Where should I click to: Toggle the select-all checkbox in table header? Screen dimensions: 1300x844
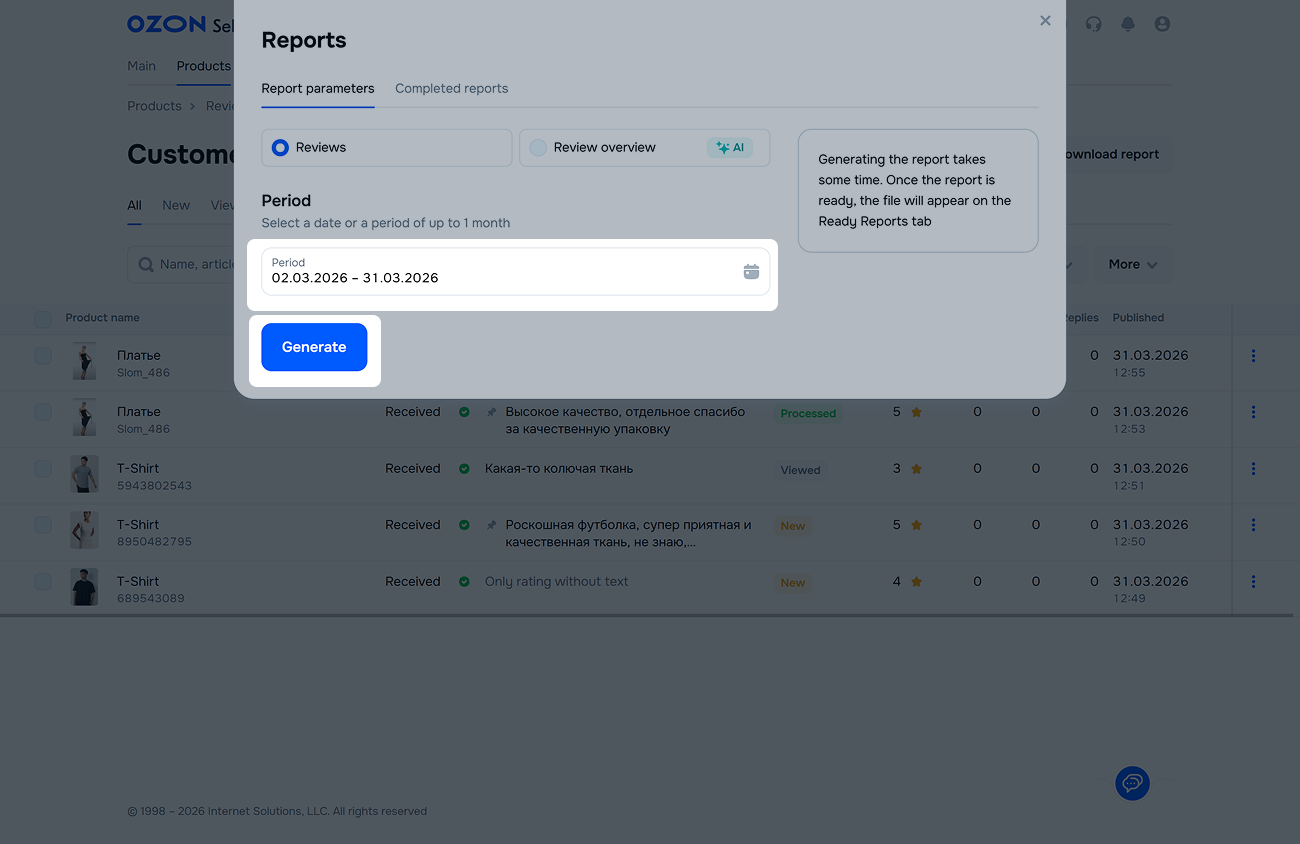[43, 319]
